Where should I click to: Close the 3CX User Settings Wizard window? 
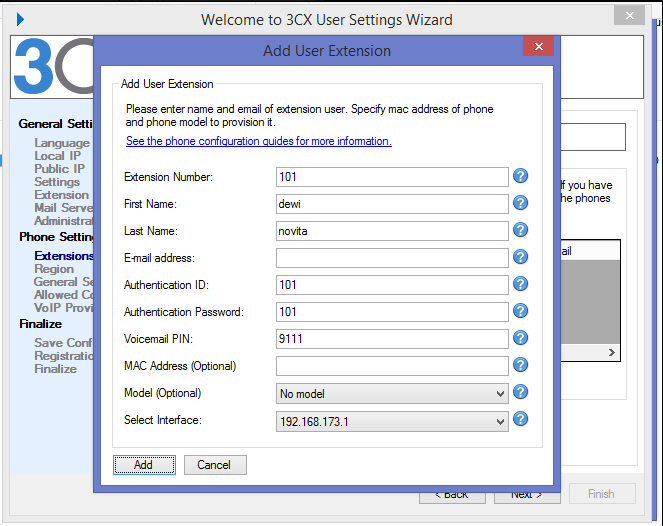[630, 16]
